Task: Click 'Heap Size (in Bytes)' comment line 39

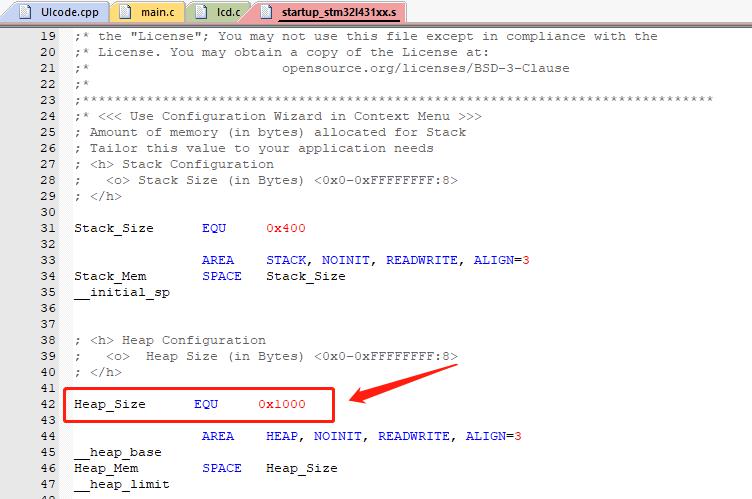Action: coord(225,356)
